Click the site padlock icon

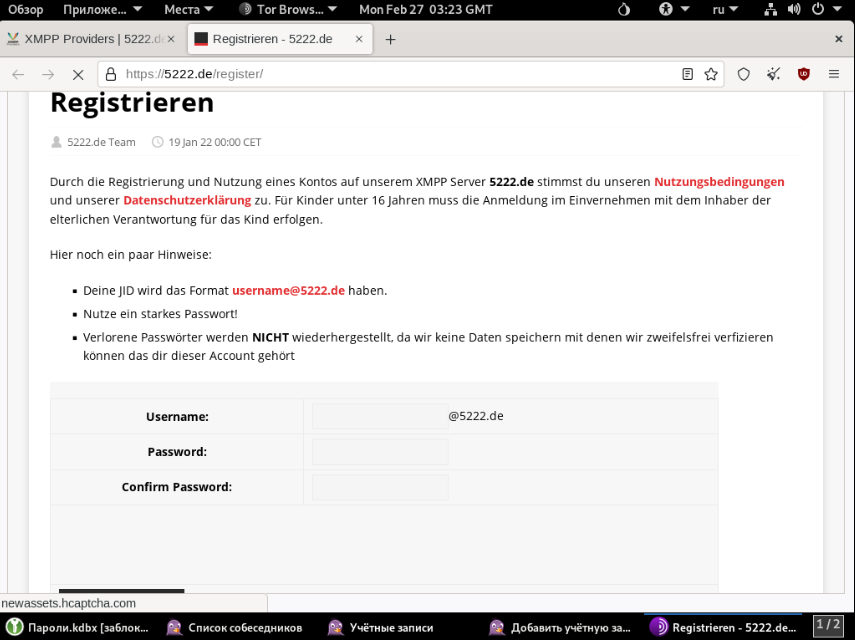point(111,74)
